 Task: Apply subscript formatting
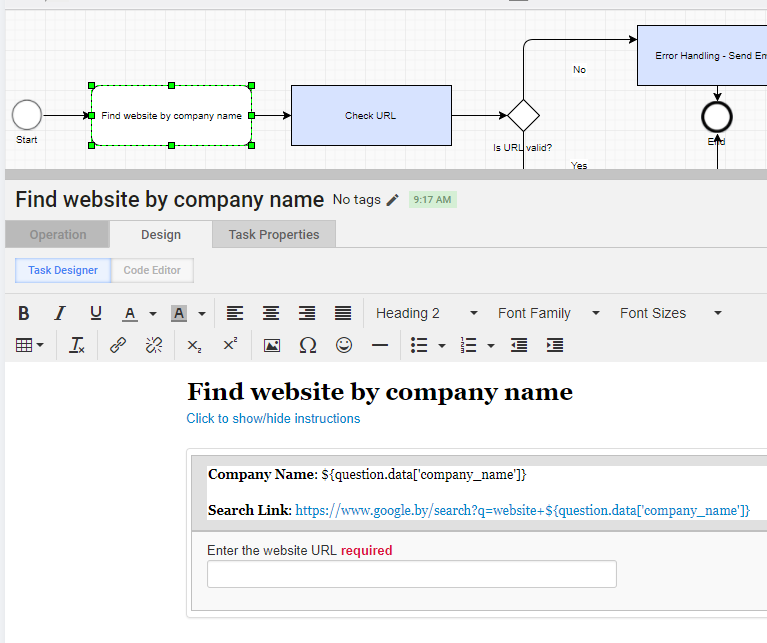(x=194, y=345)
